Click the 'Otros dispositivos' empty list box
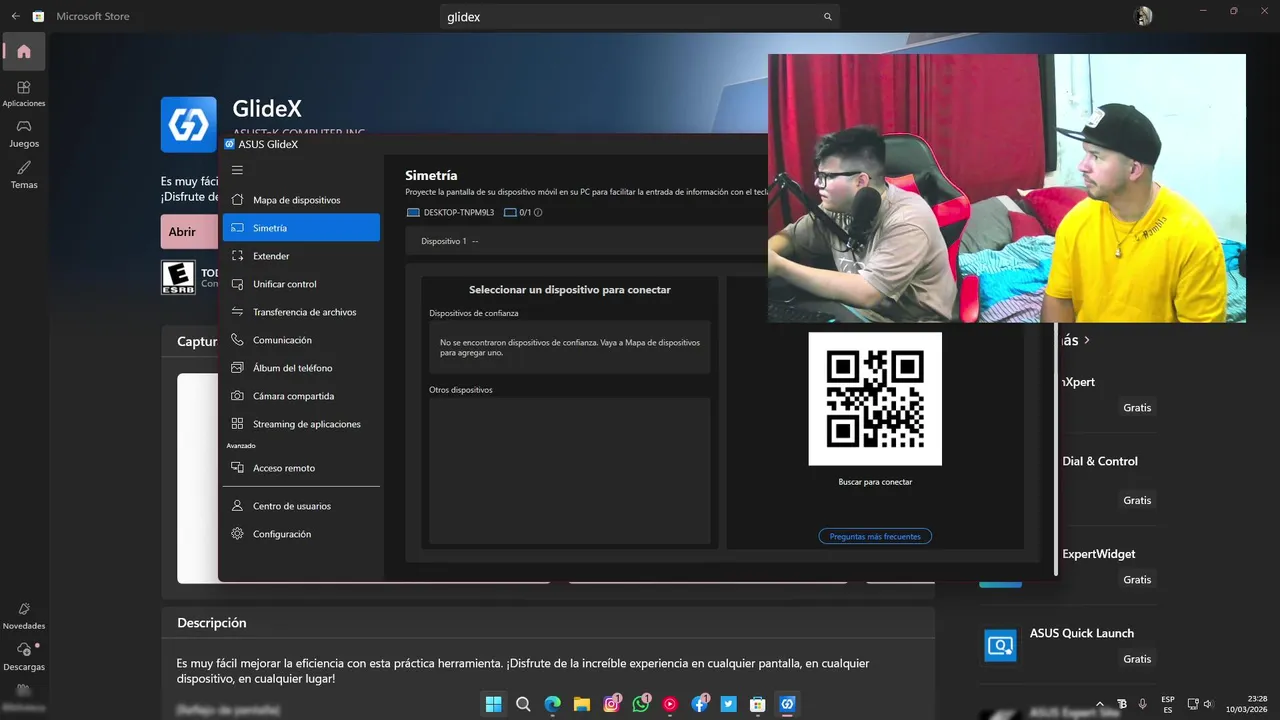This screenshot has height=720, width=1280. [x=570, y=470]
